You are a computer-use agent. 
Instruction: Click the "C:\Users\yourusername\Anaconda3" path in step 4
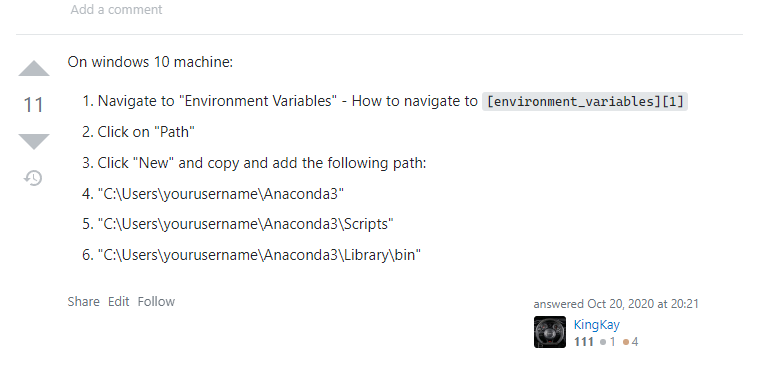click(x=221, y=194)
